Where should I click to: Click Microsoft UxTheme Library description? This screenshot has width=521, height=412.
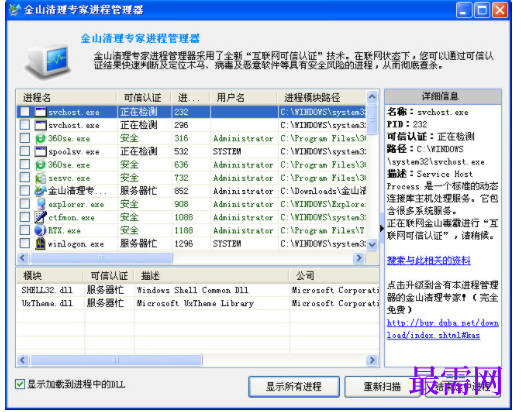click(x=195, y=303)
